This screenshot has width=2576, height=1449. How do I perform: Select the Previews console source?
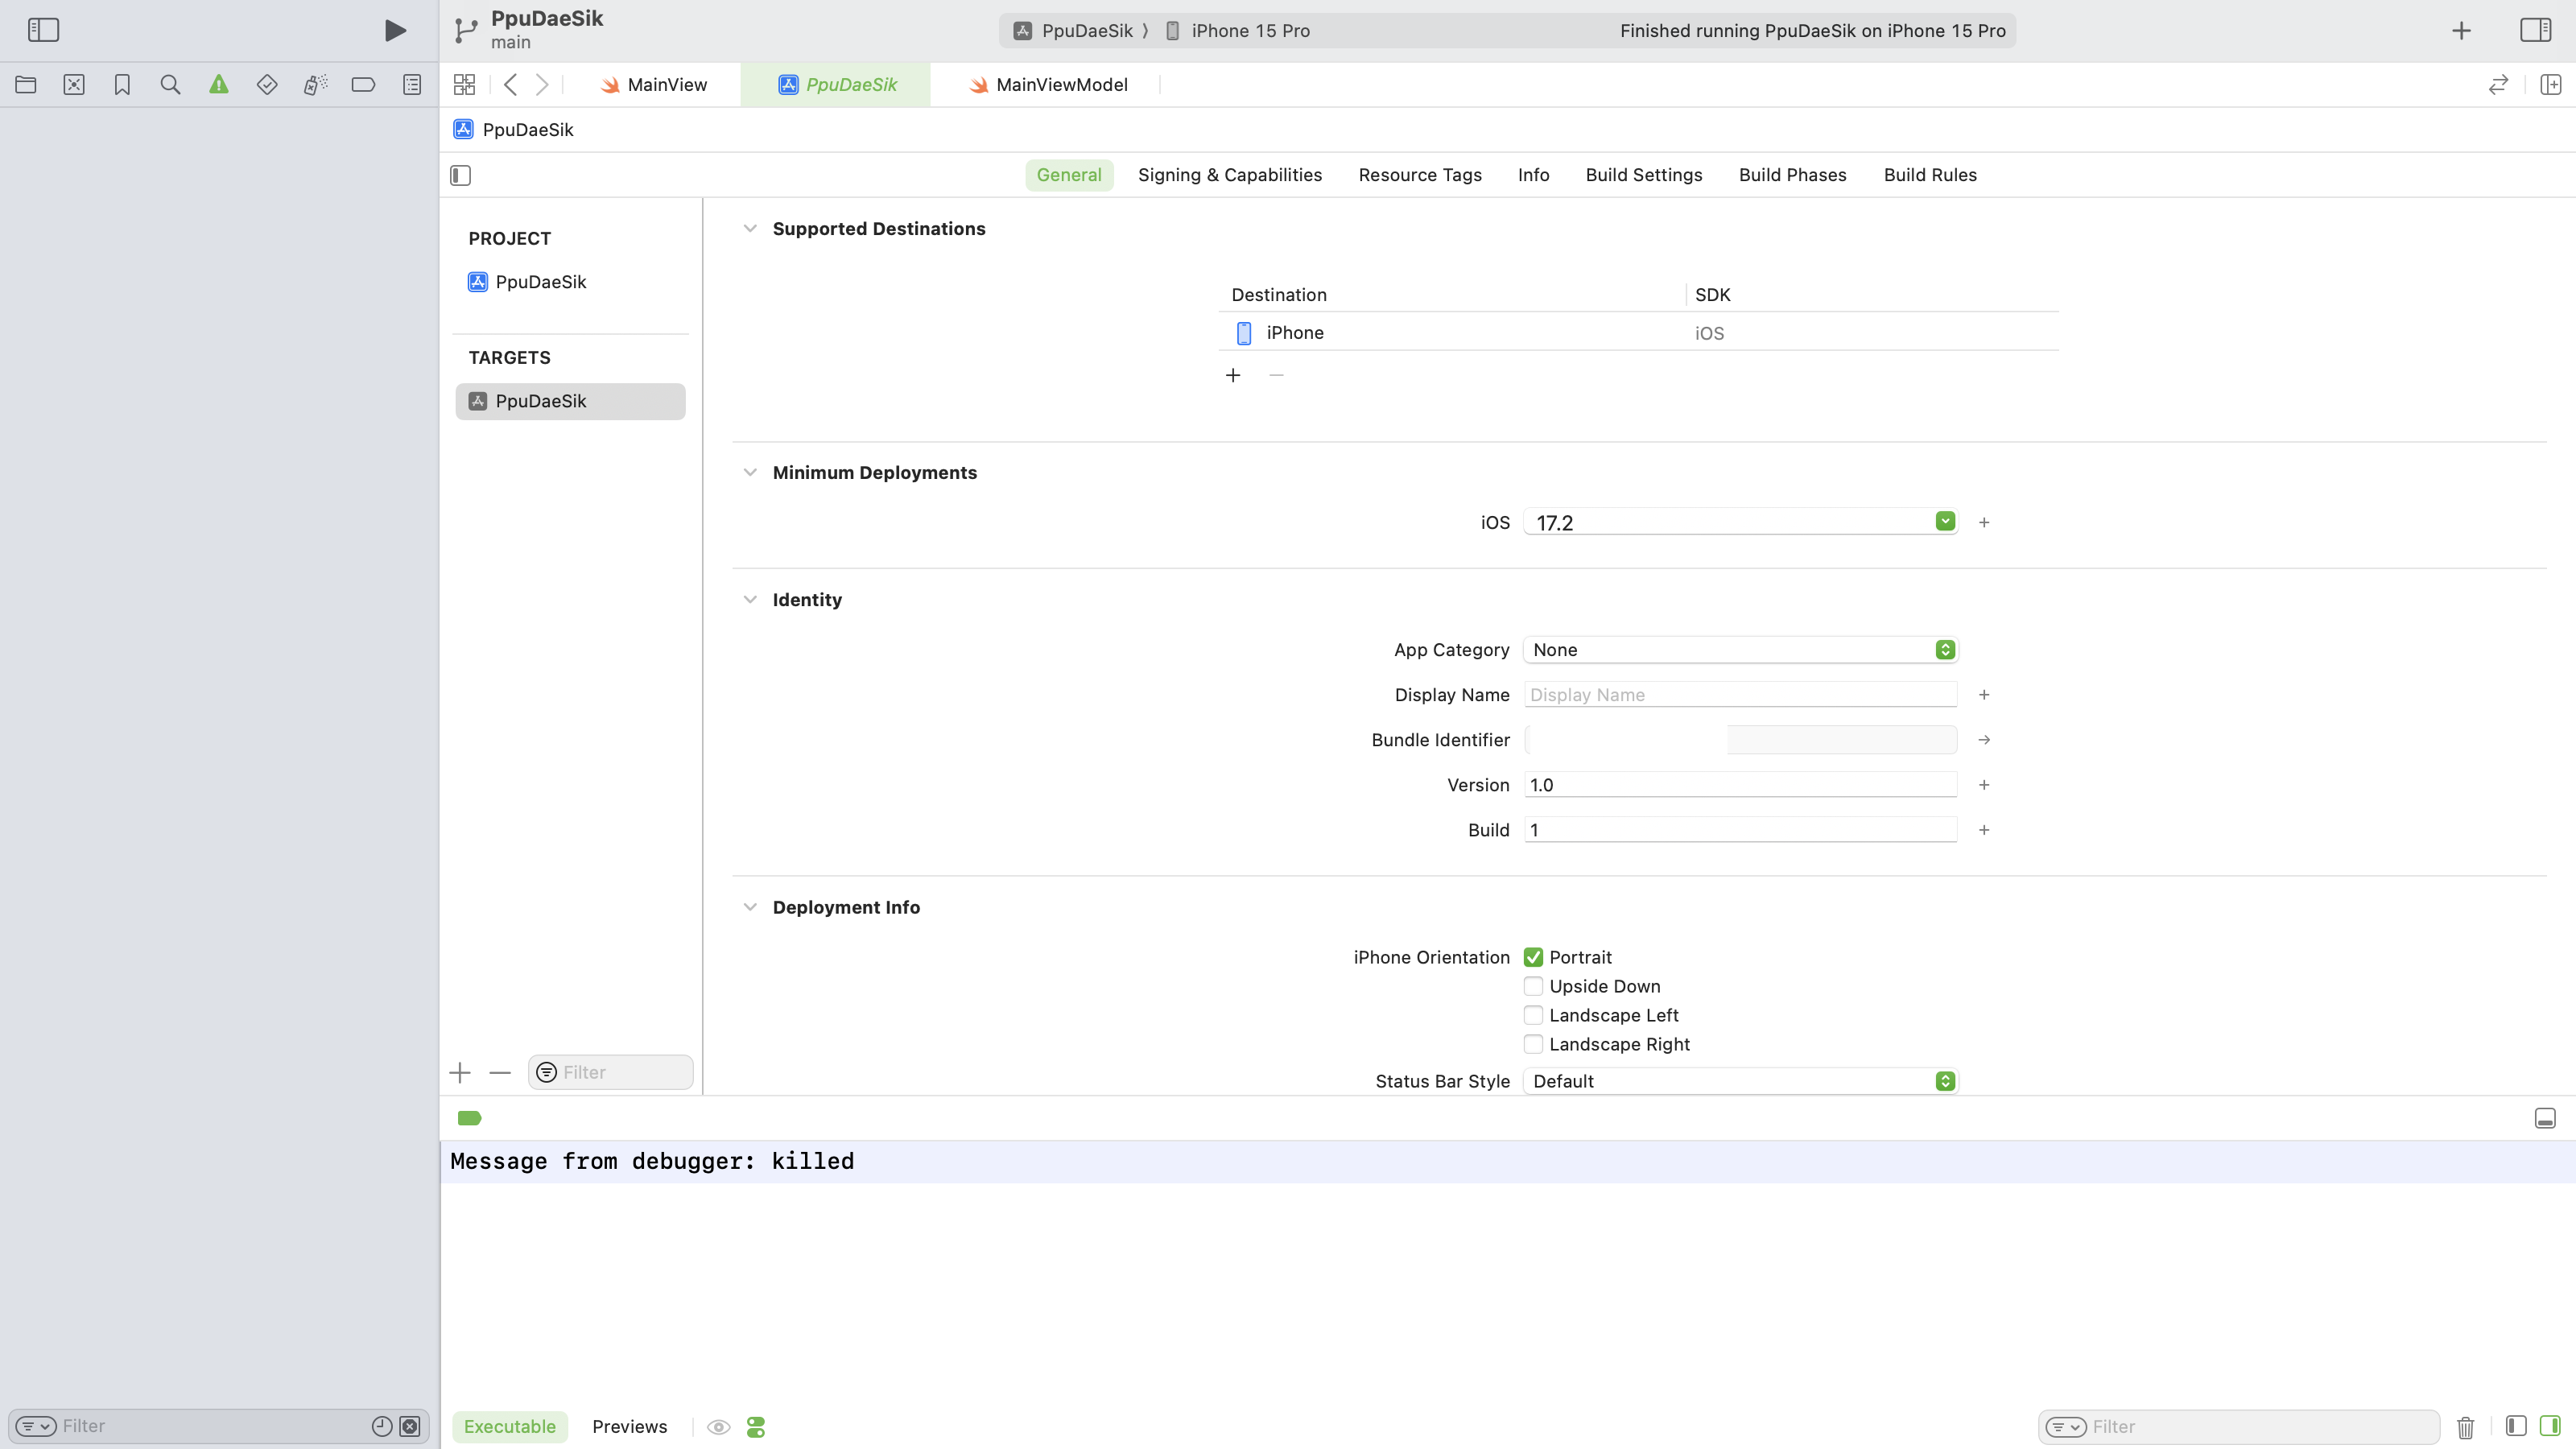[x=629, y=1427]
